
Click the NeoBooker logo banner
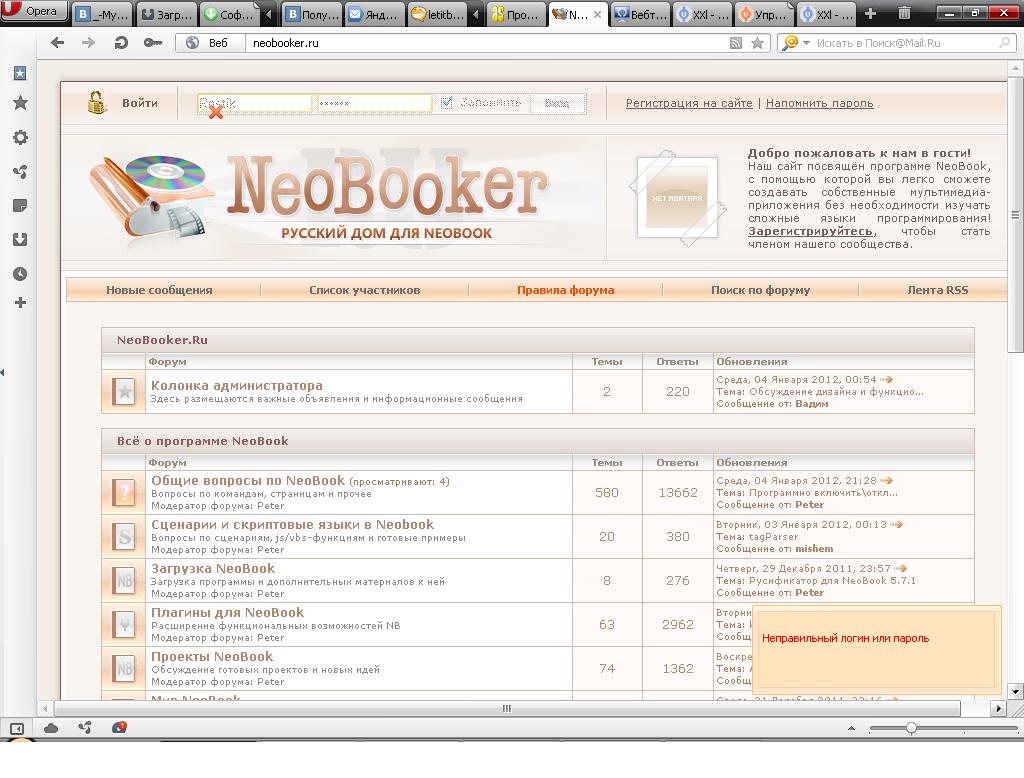[x=320, y=196]
